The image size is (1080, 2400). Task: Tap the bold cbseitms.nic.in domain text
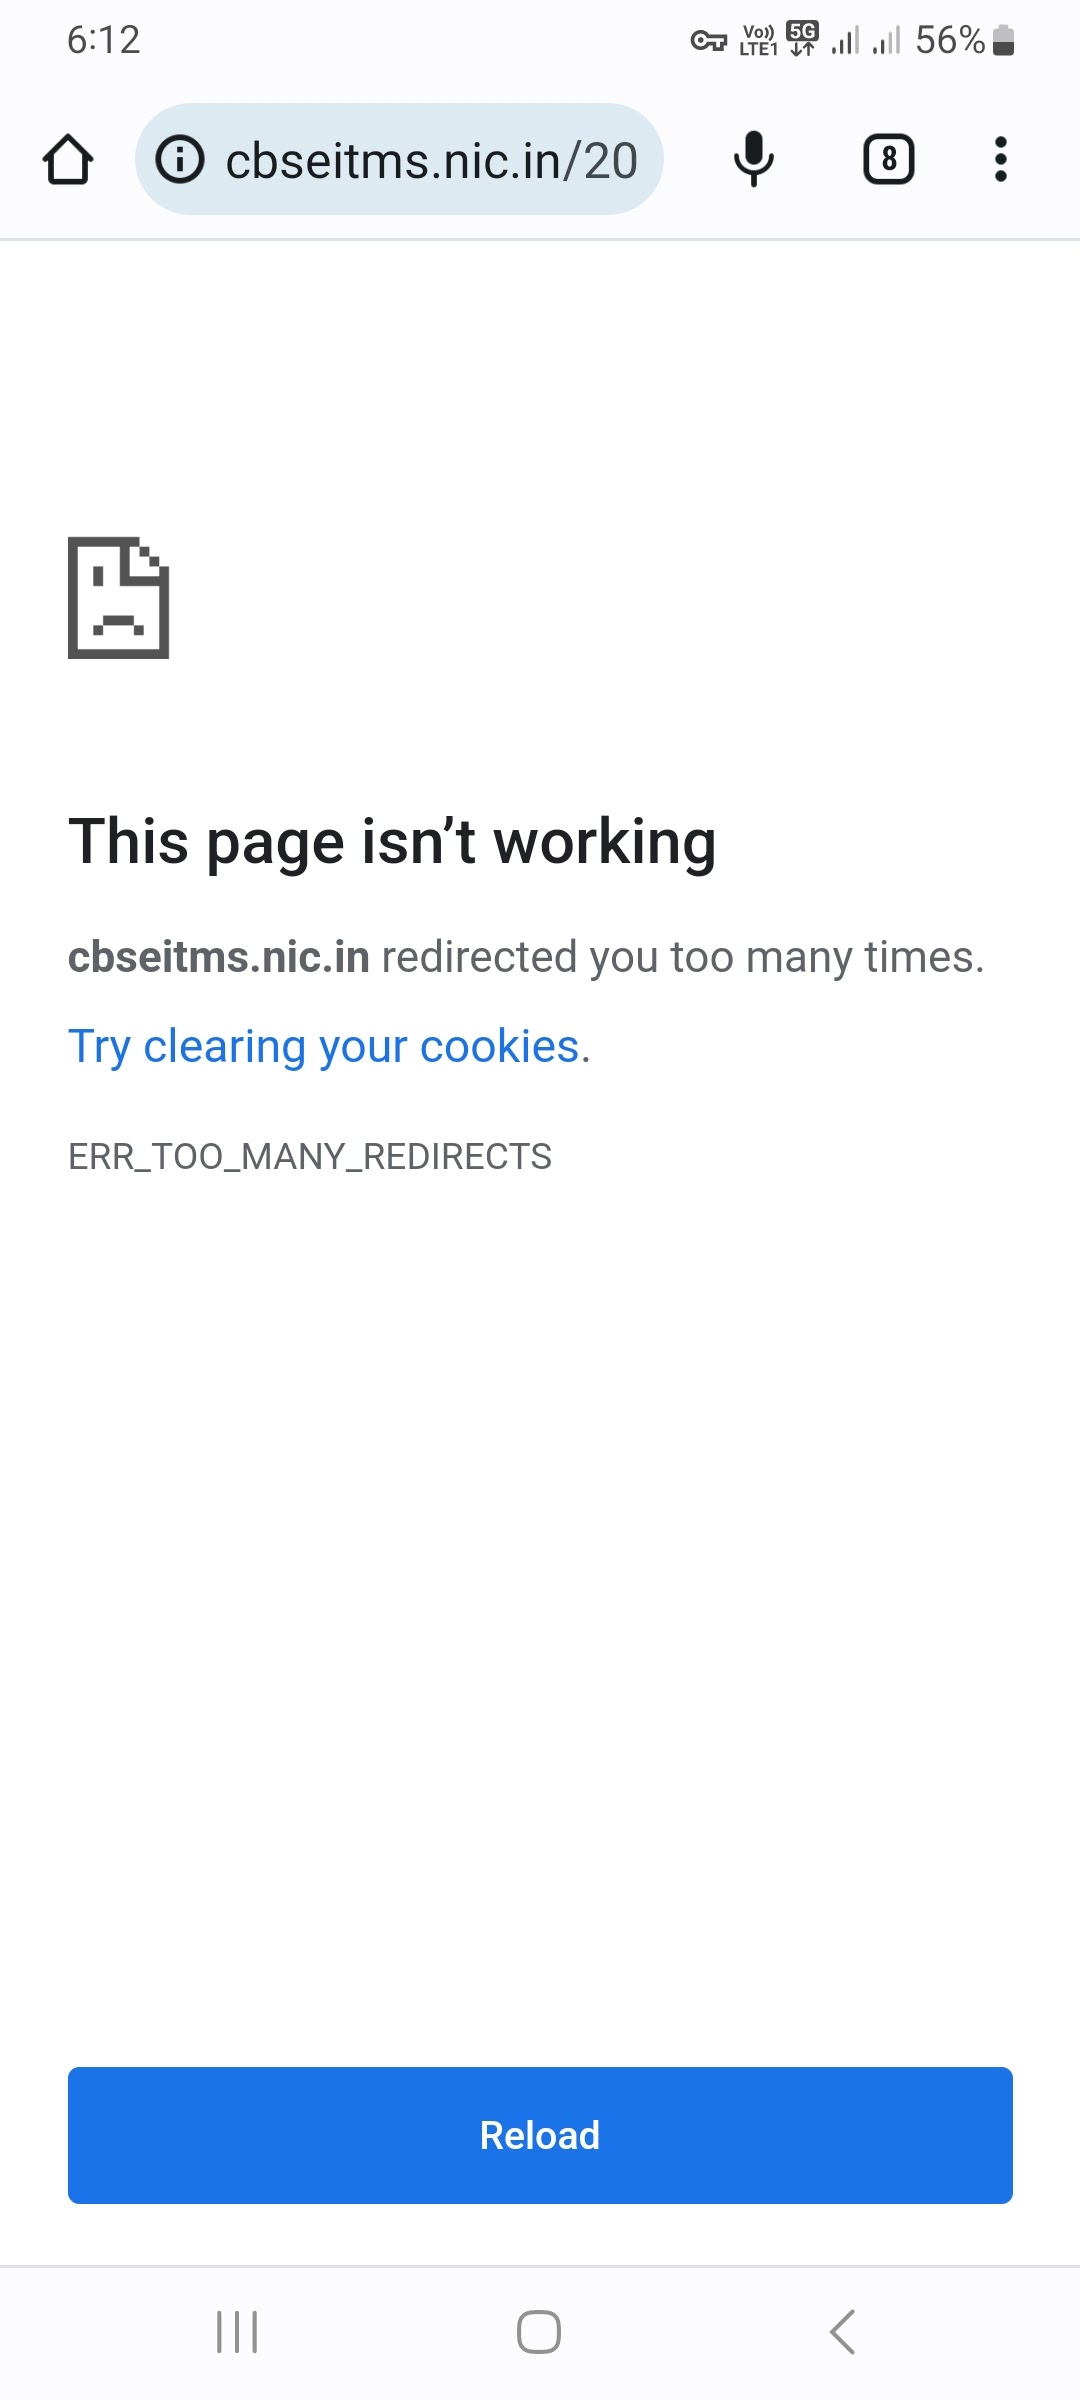coord(219,957)
